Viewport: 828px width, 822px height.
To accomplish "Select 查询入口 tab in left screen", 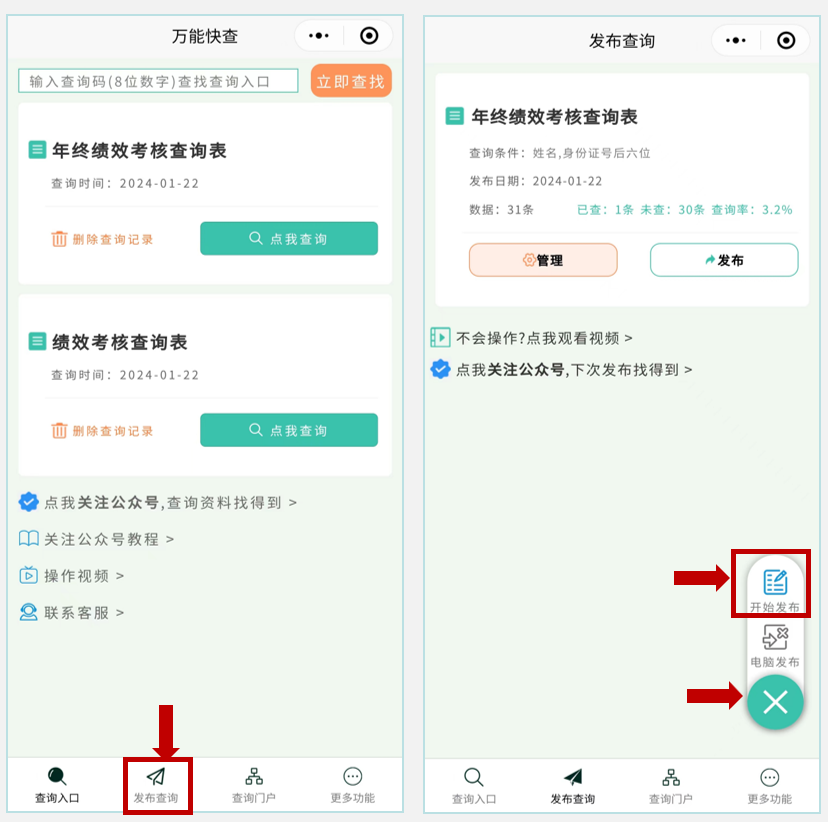I will (x=57, y=785).
